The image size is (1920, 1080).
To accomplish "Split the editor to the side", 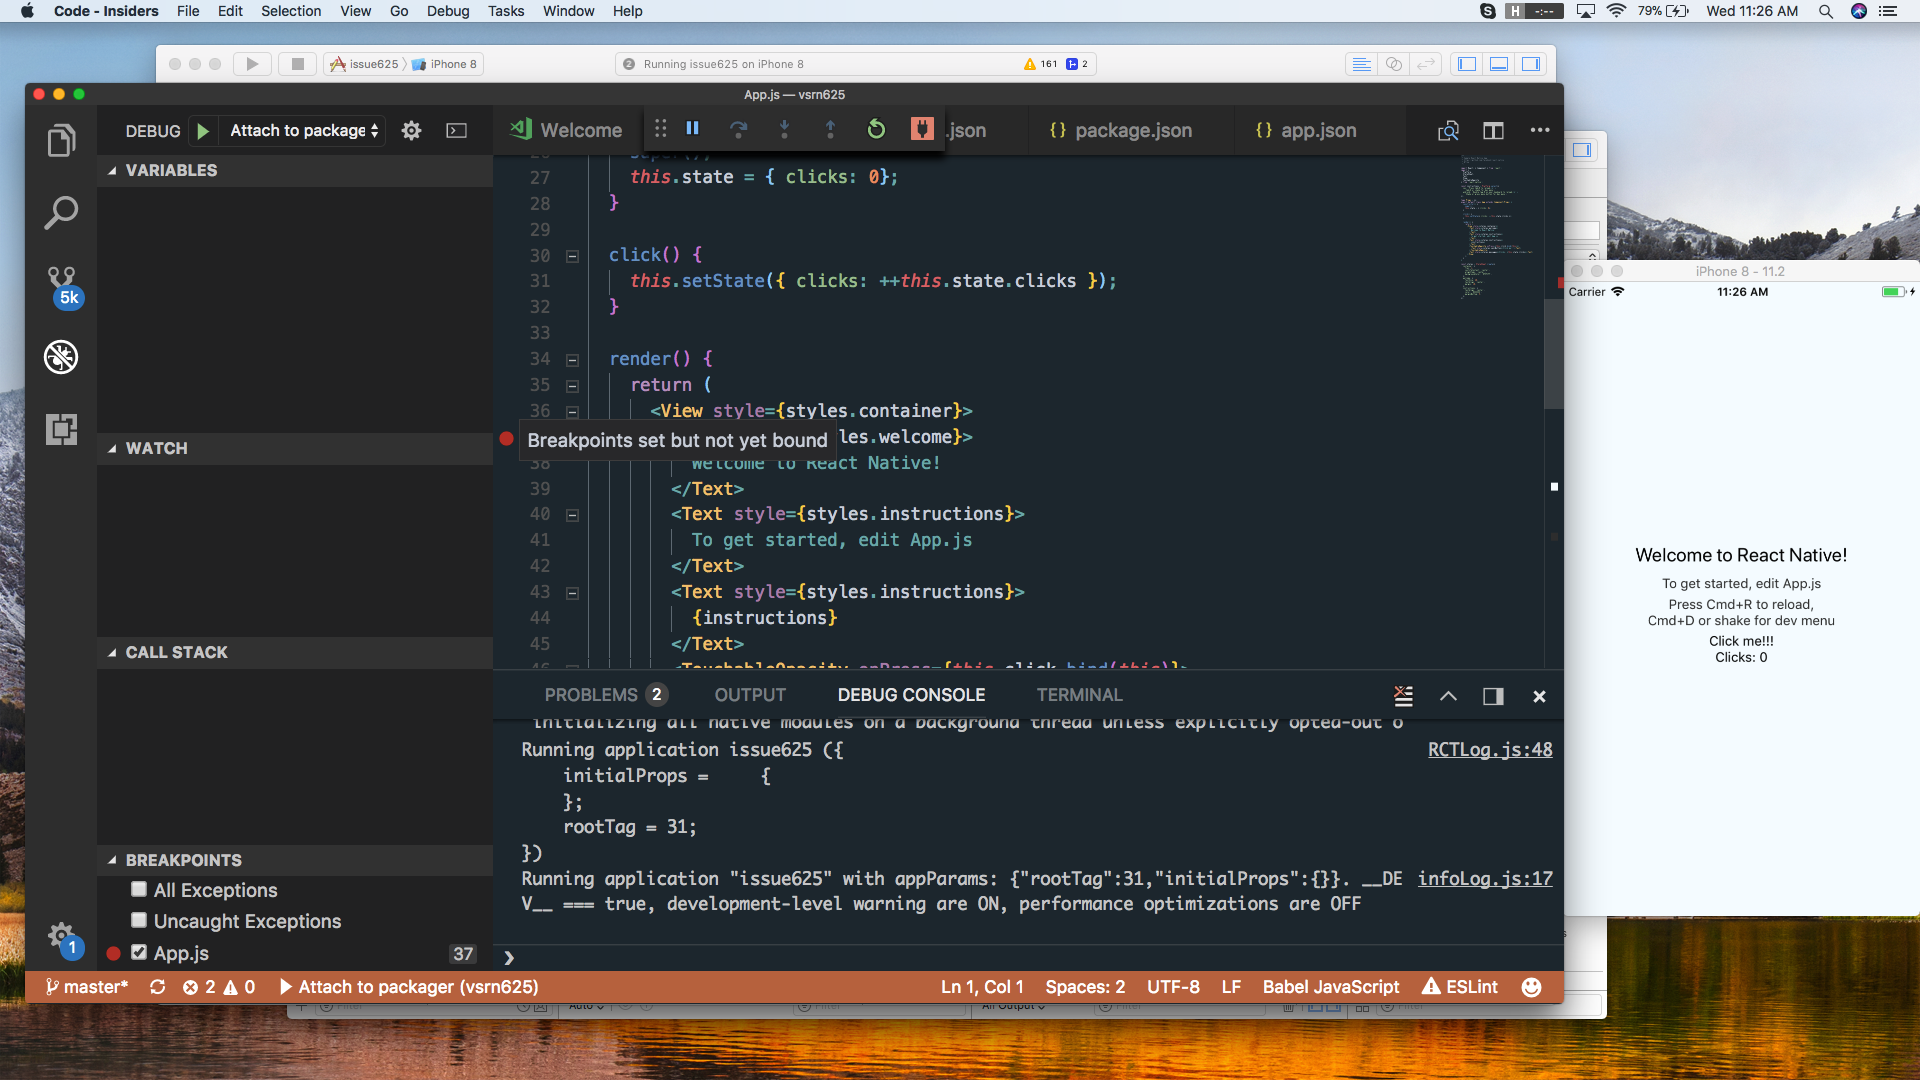I will [1493, 131].
